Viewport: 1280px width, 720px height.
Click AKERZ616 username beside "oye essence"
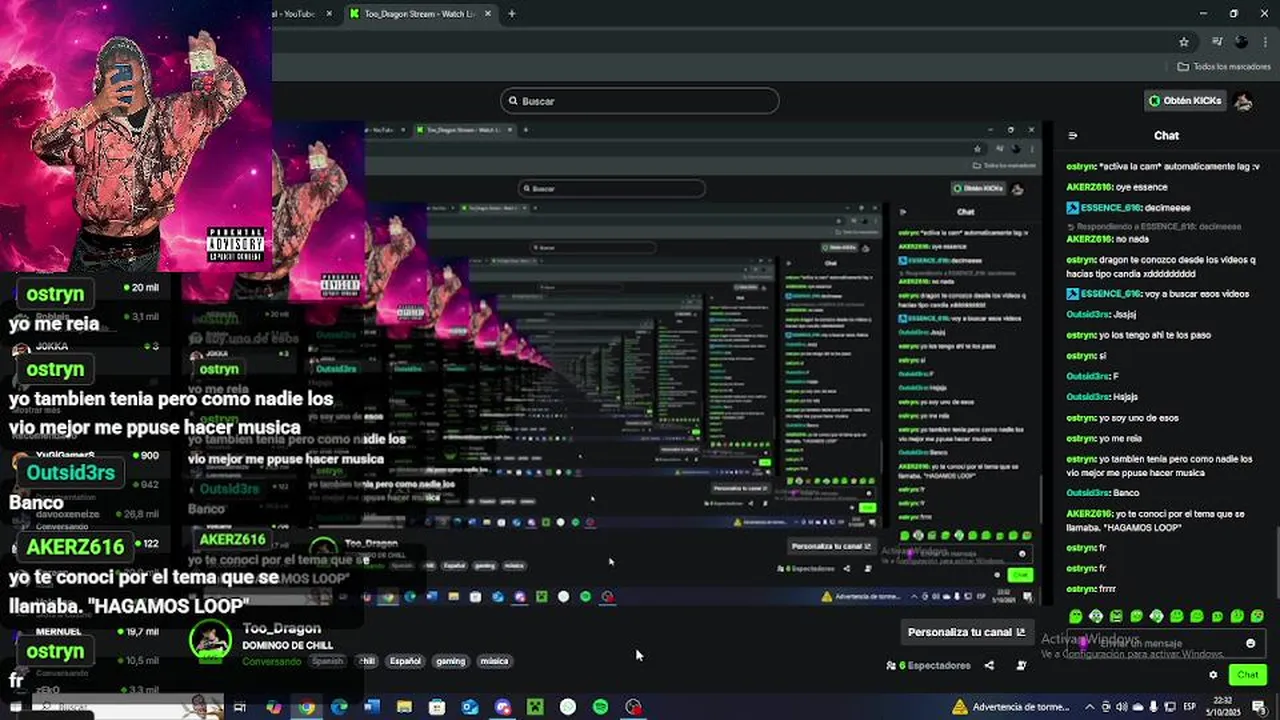1090,187
